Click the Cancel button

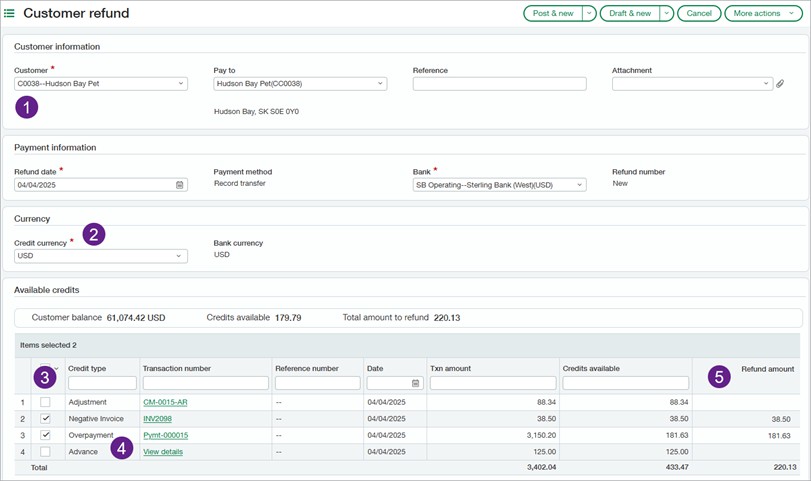coord(698,14)
